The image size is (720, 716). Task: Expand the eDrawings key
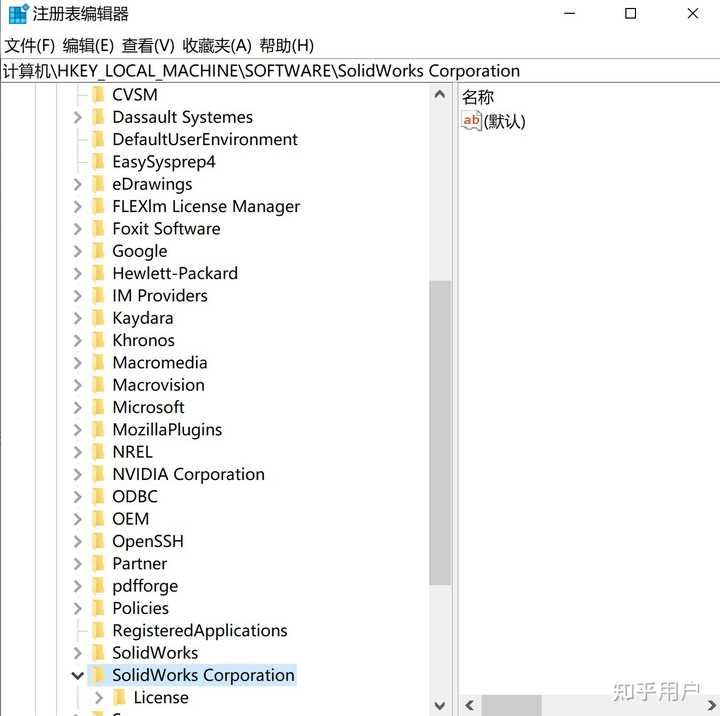78,184
